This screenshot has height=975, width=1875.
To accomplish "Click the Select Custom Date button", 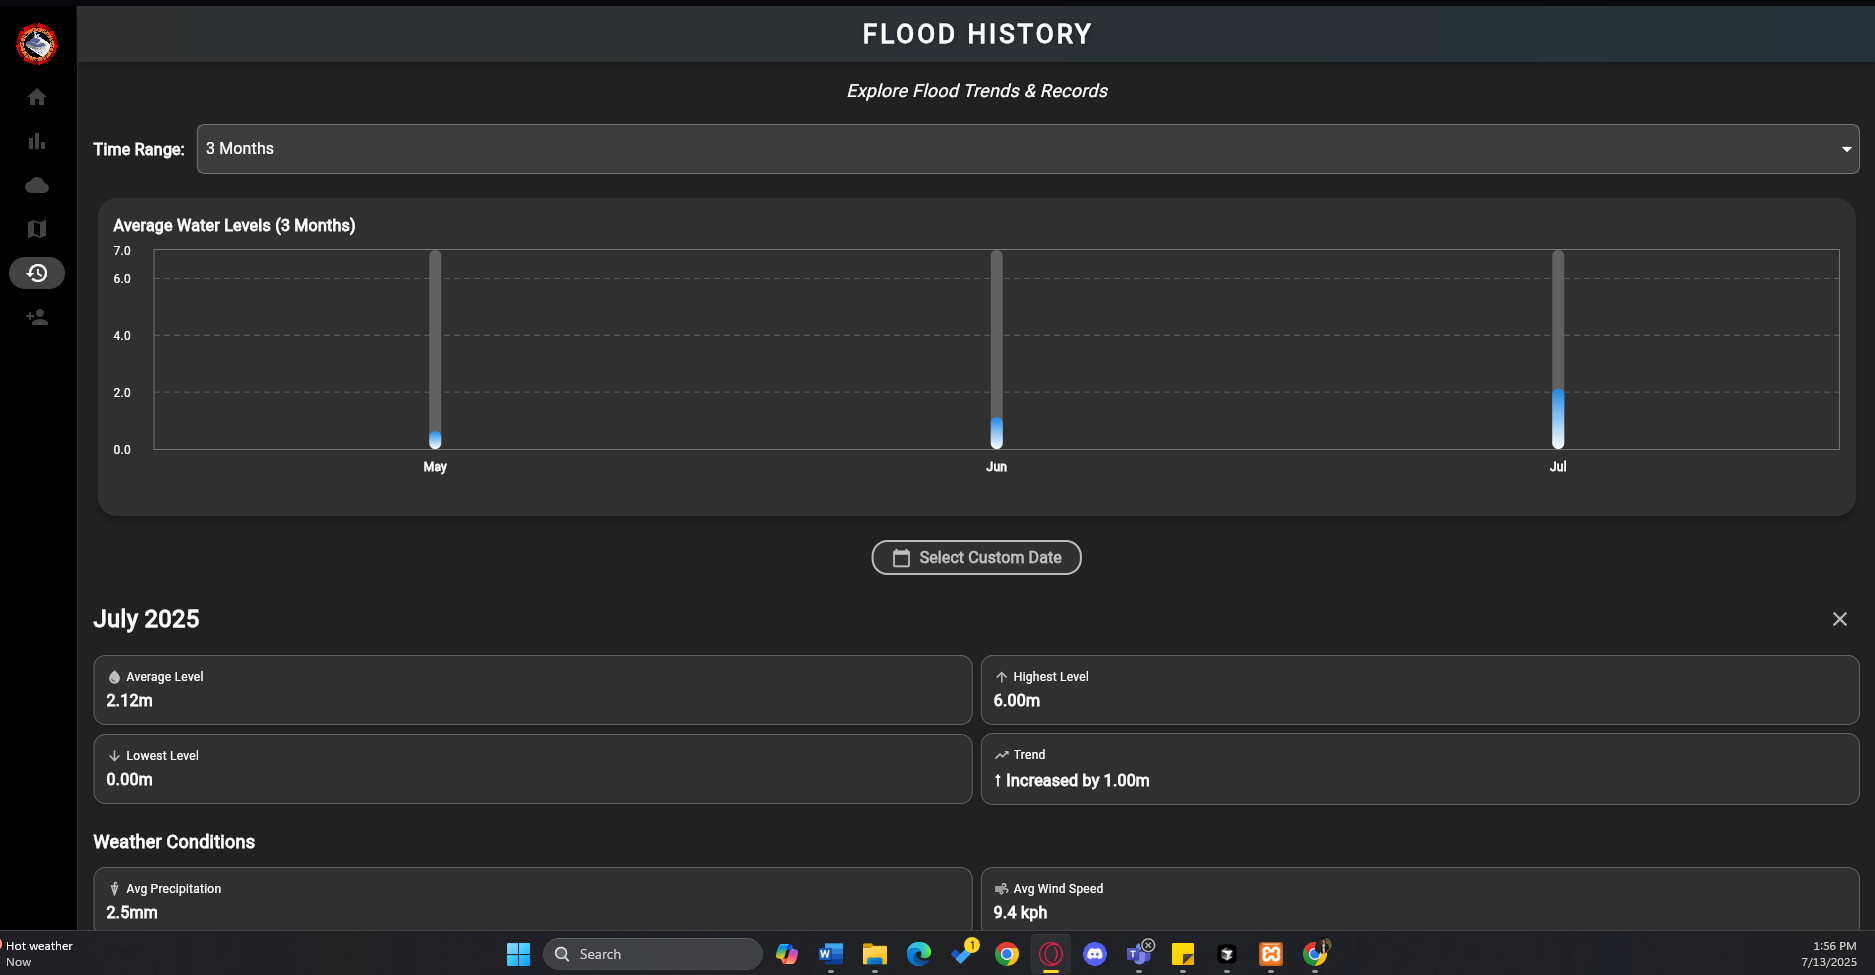I will pos(976,558).
